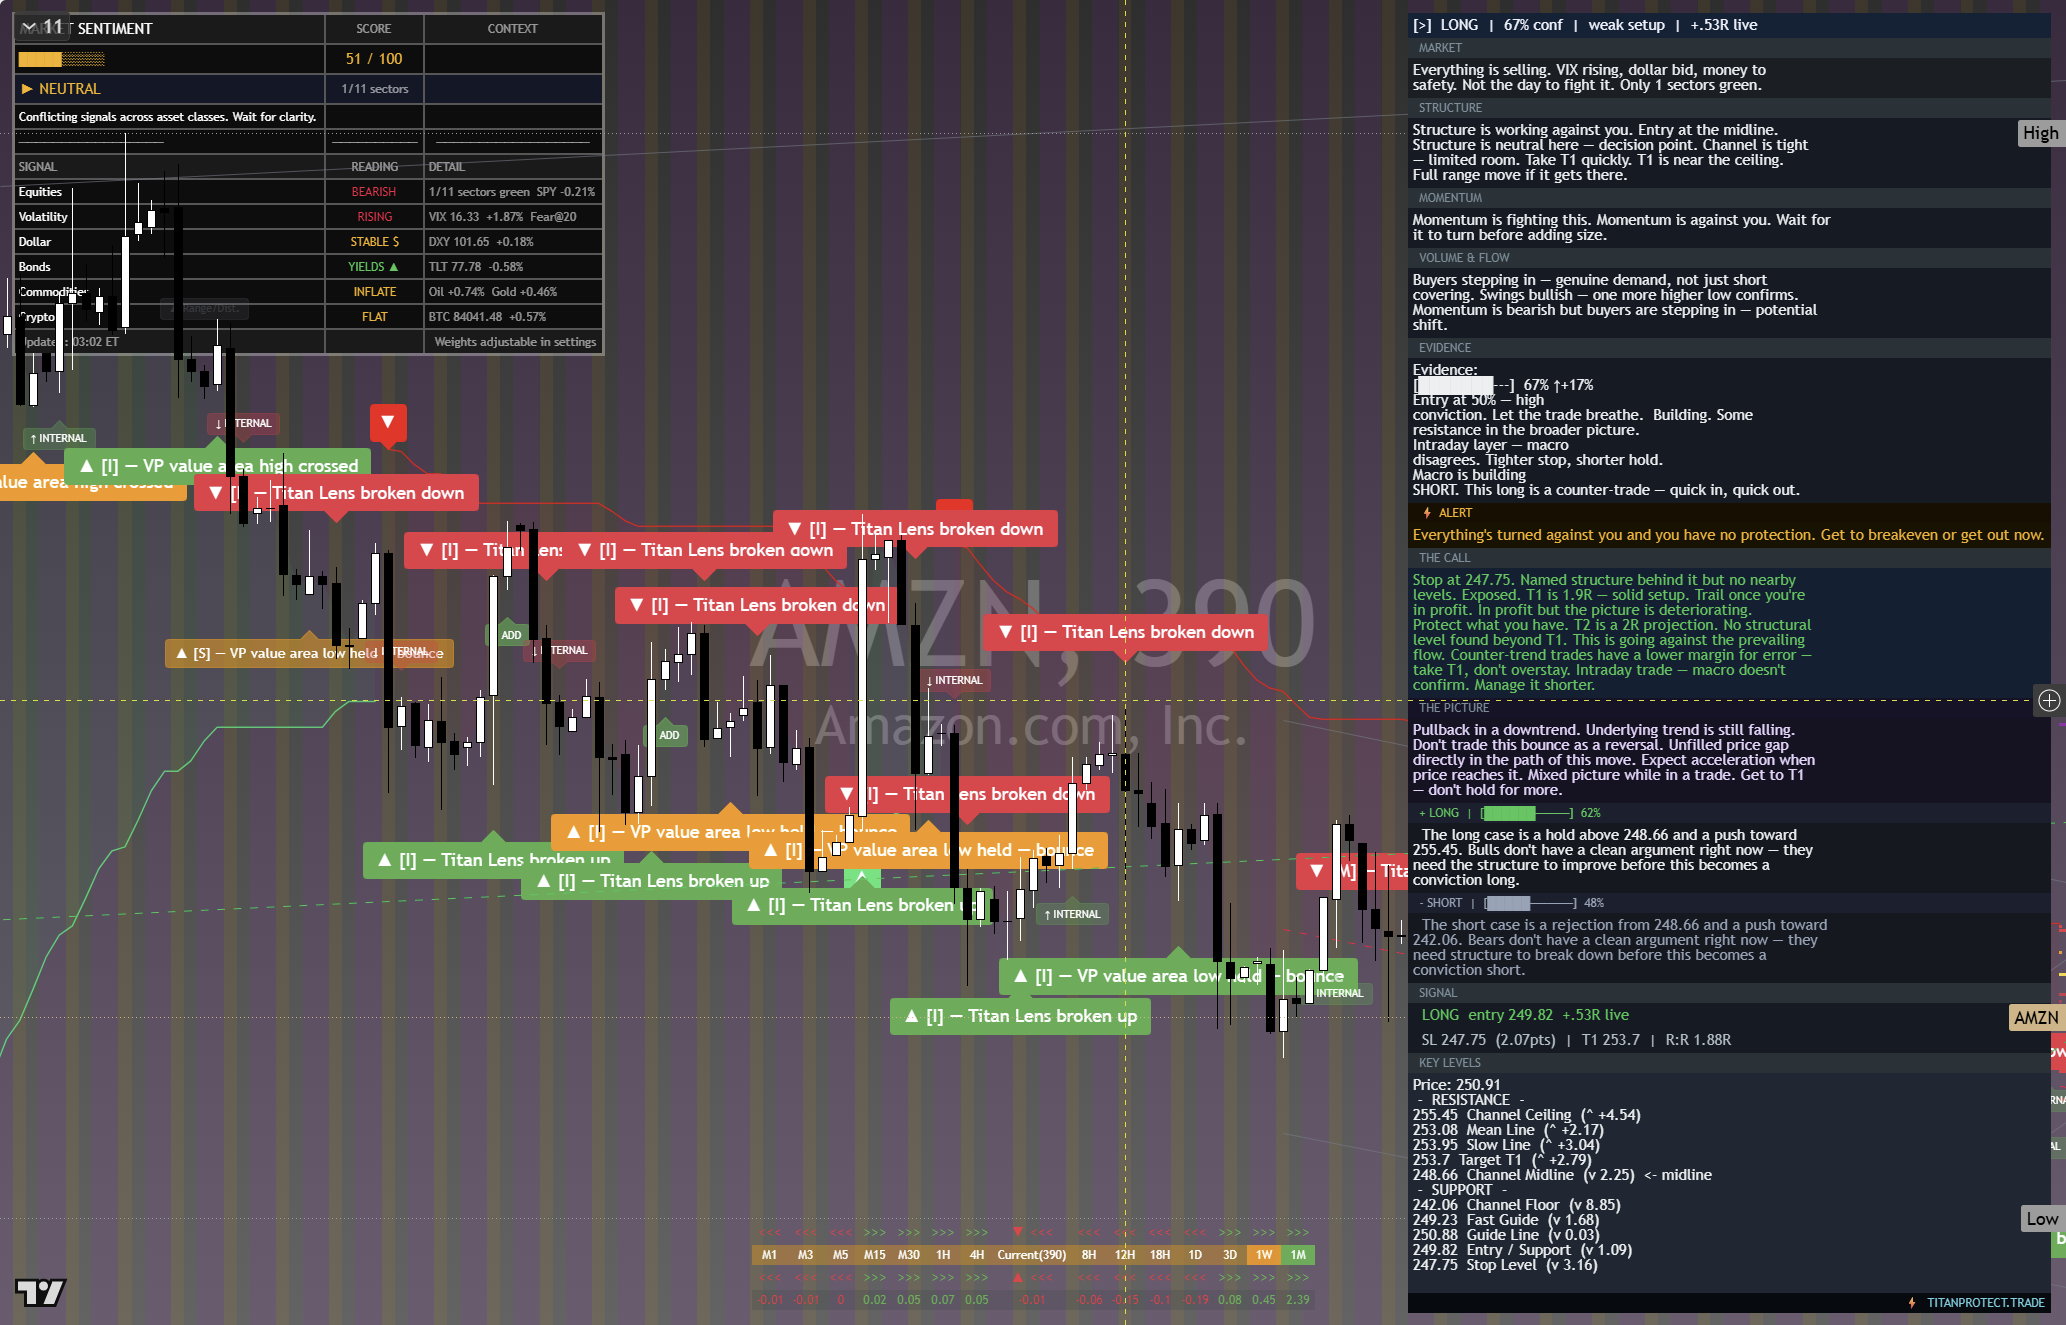Click the faded Range/Dist. button

[x=204, y=309]
